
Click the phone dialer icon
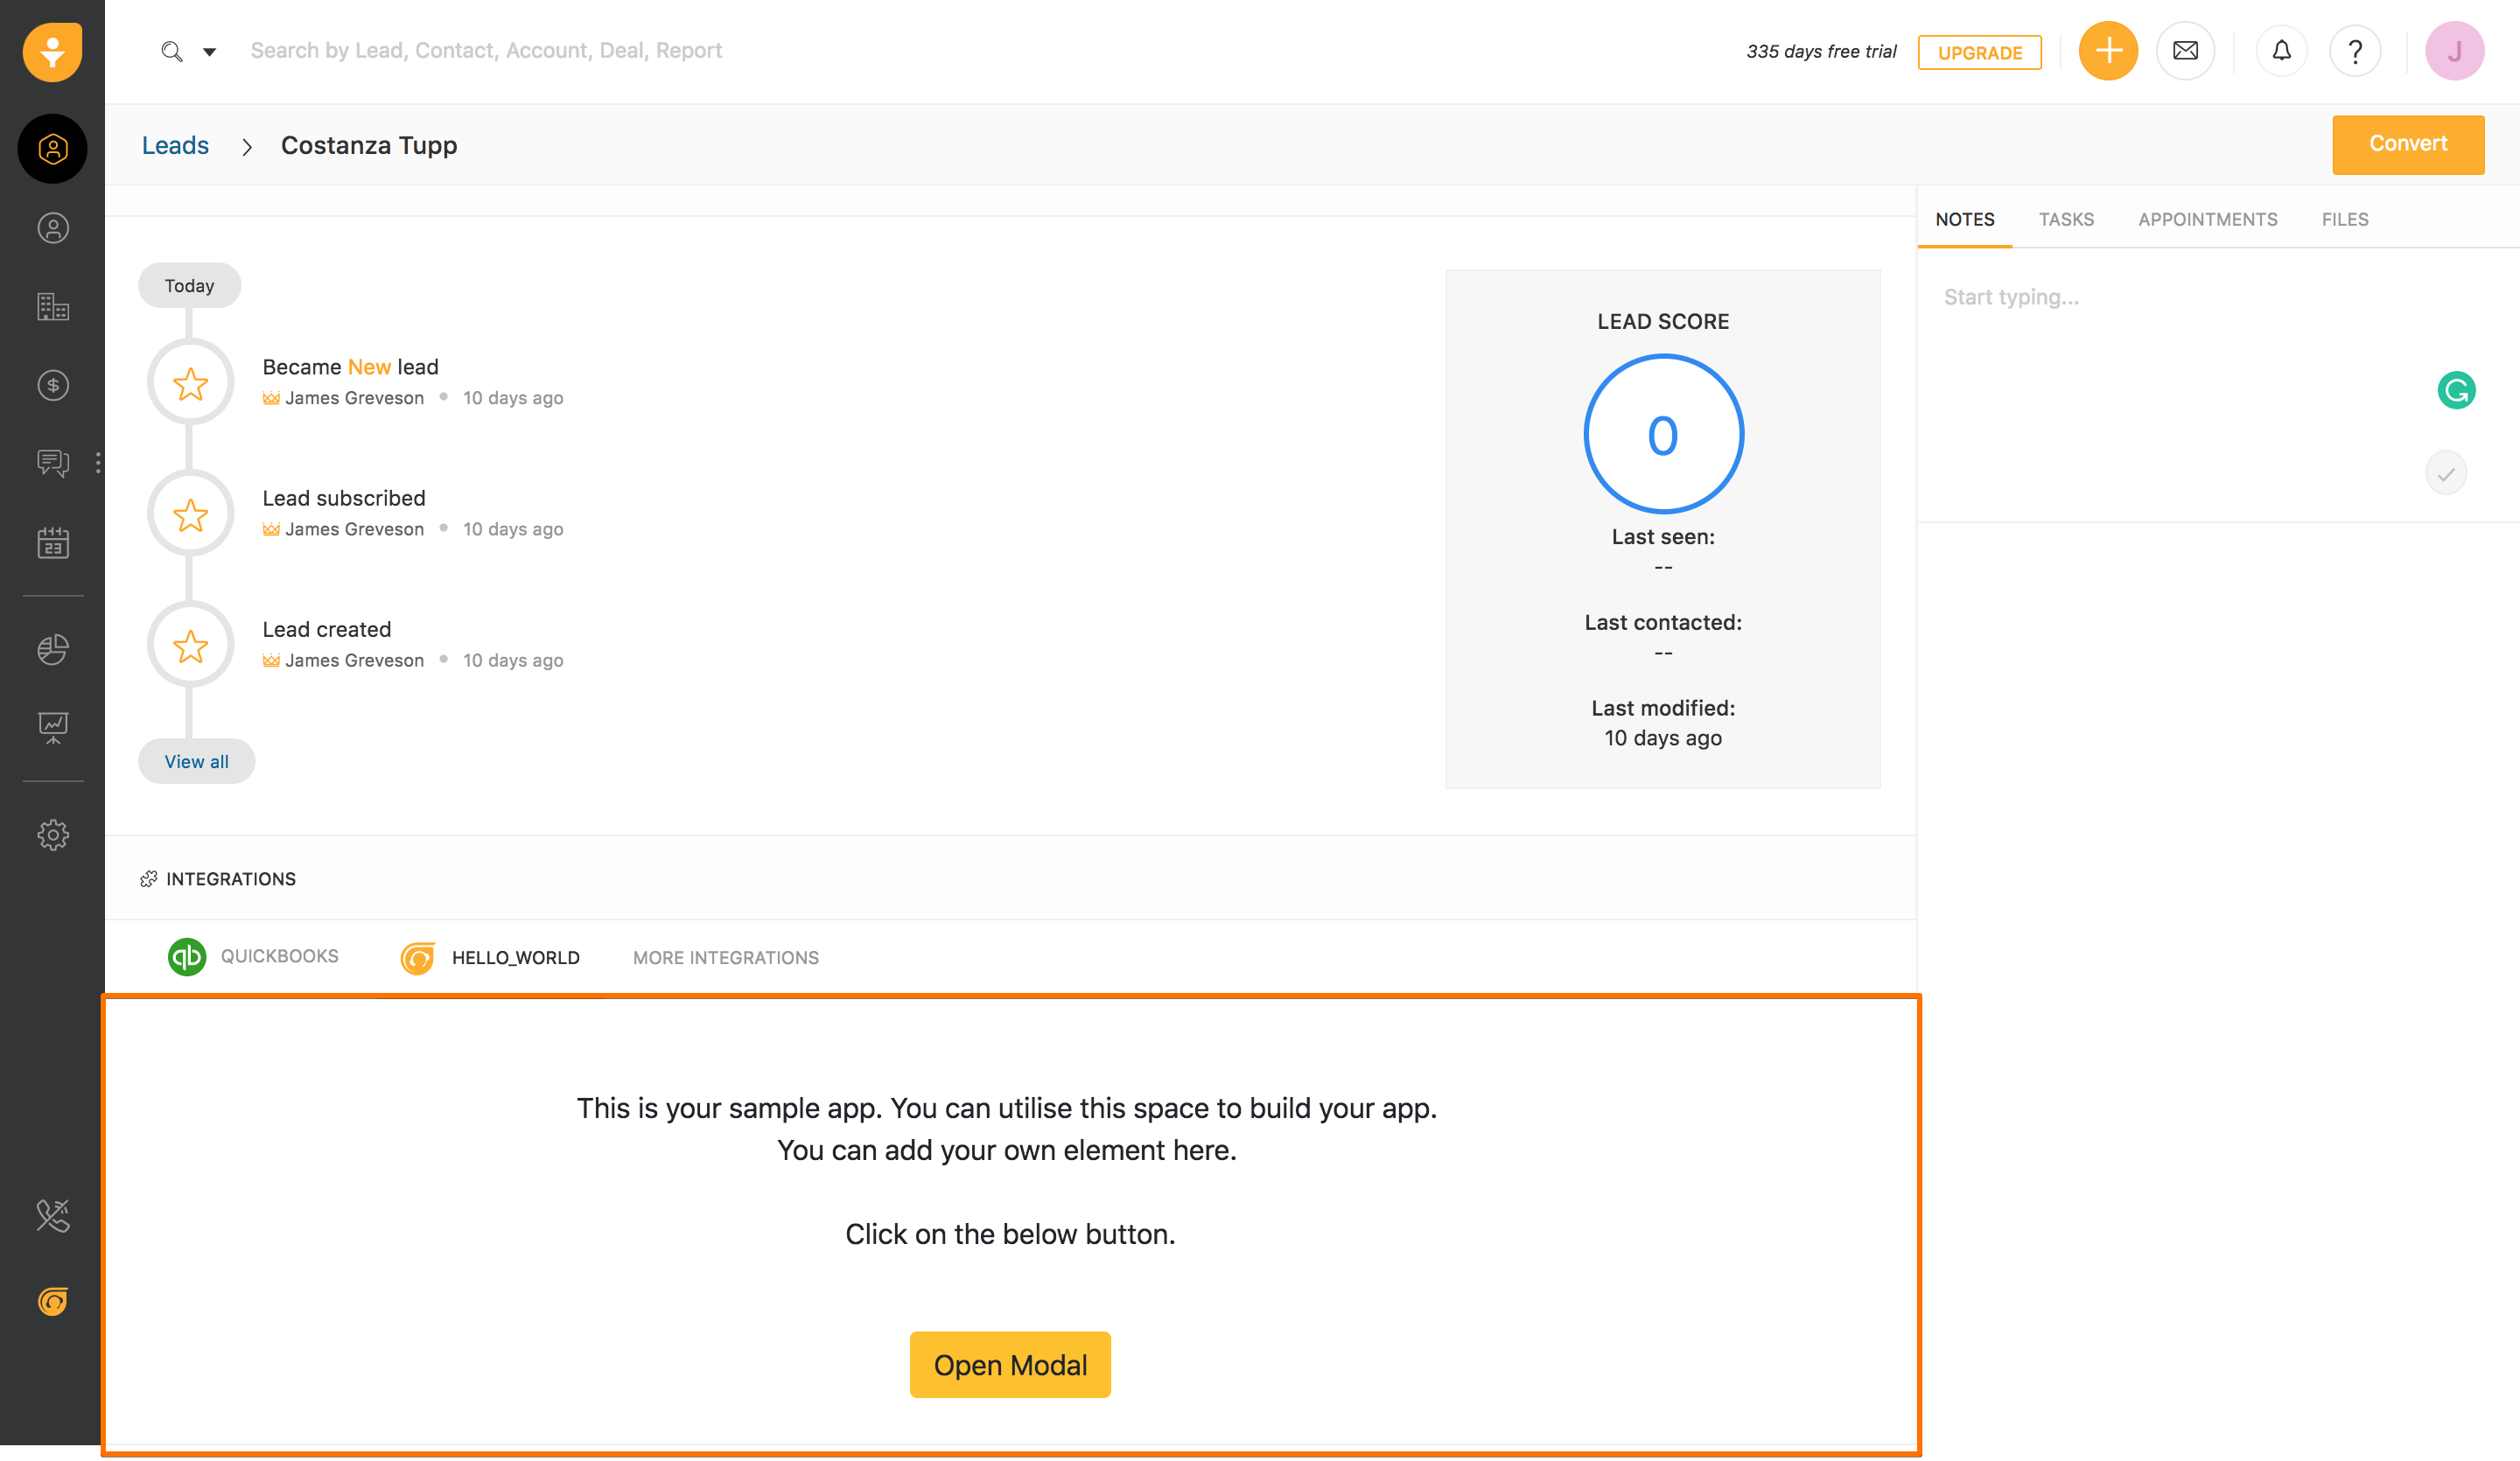[53, 1215]
